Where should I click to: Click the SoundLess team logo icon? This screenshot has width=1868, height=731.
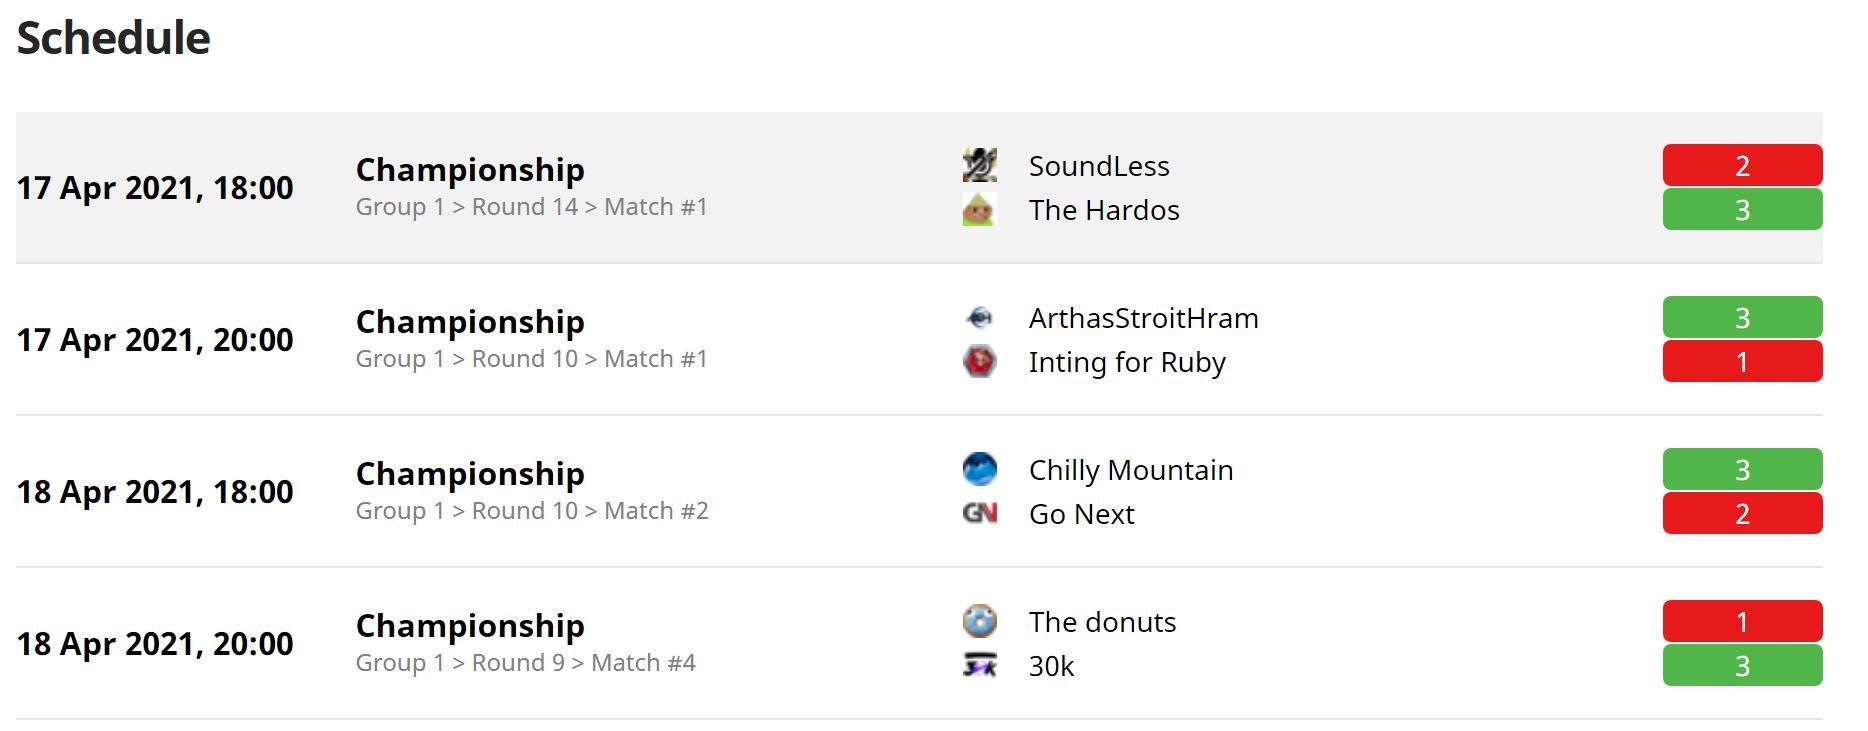click(979, 165)
